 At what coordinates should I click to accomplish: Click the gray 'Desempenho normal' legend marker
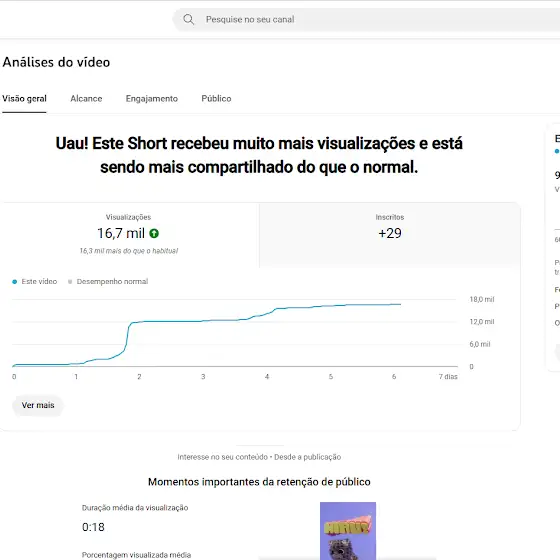pos(70,282)
